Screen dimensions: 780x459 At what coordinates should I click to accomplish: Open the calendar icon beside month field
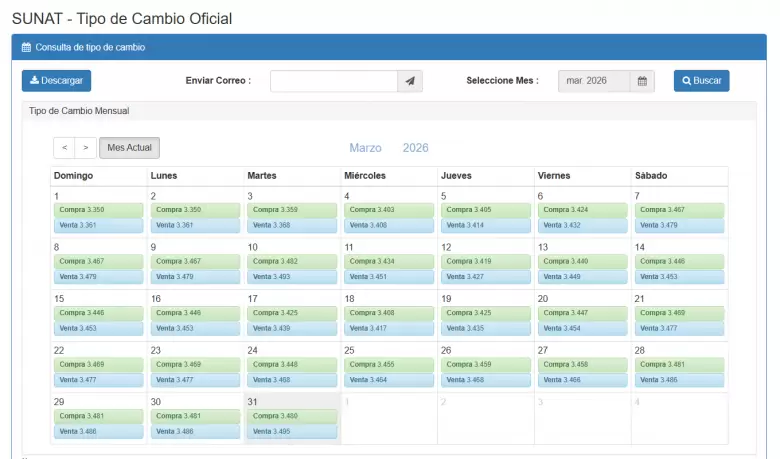pos(642,81)
